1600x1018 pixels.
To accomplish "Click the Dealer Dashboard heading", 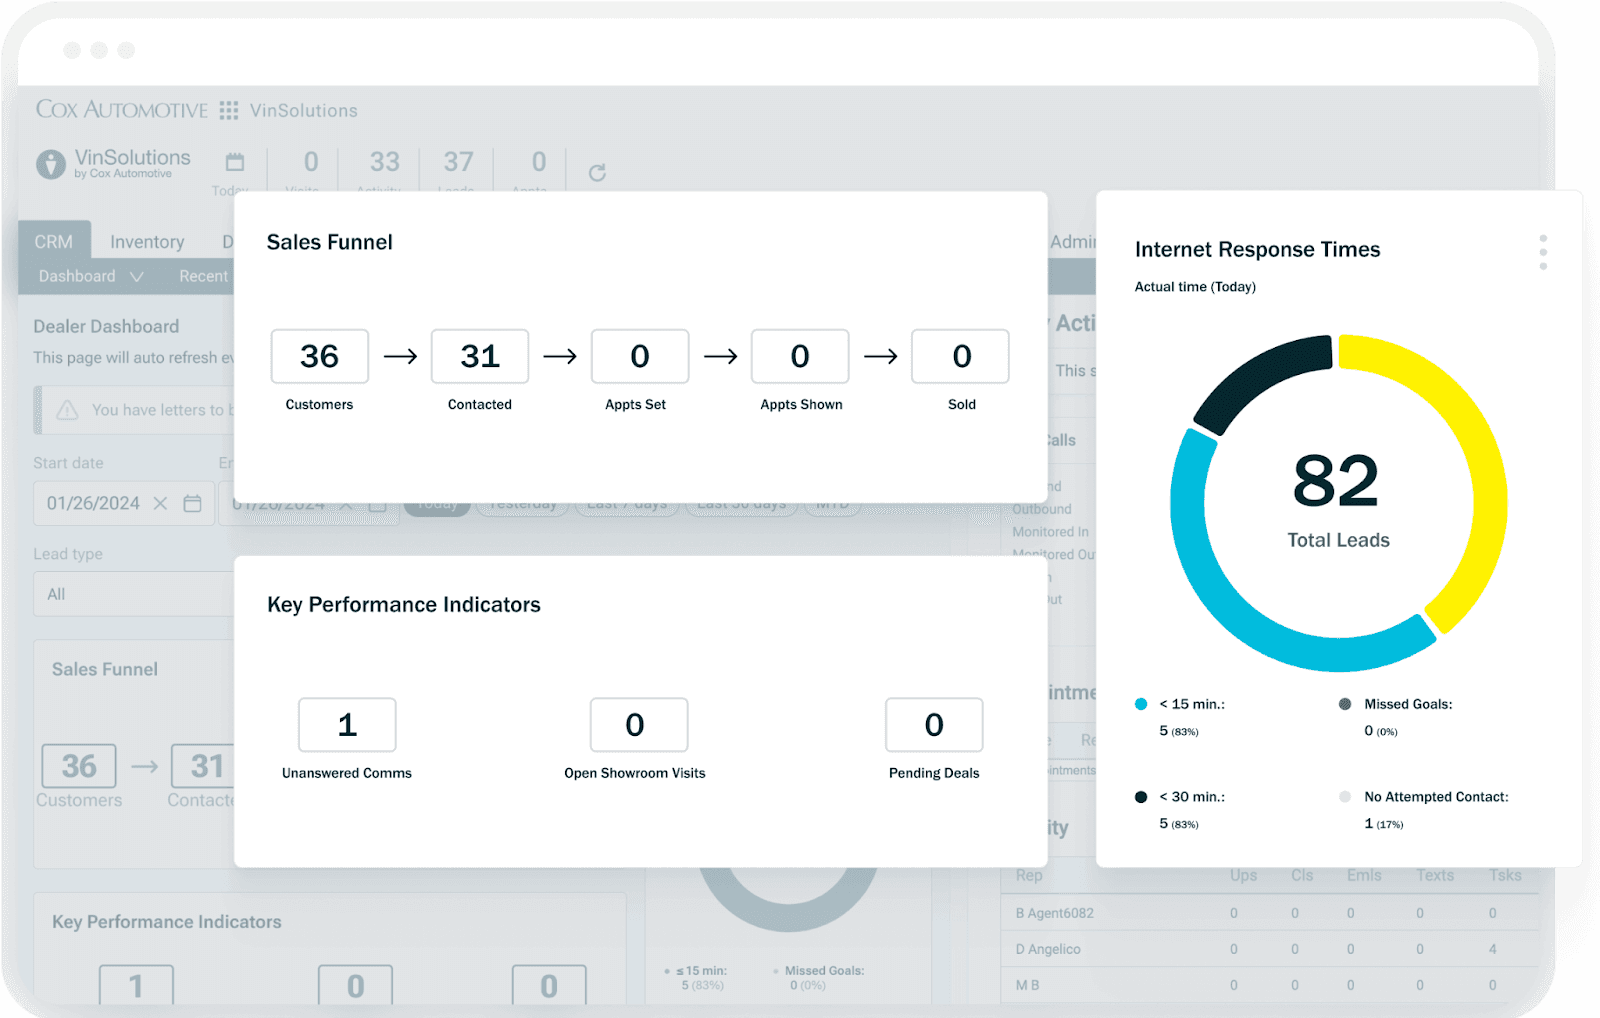I will (x=106, y=326).
